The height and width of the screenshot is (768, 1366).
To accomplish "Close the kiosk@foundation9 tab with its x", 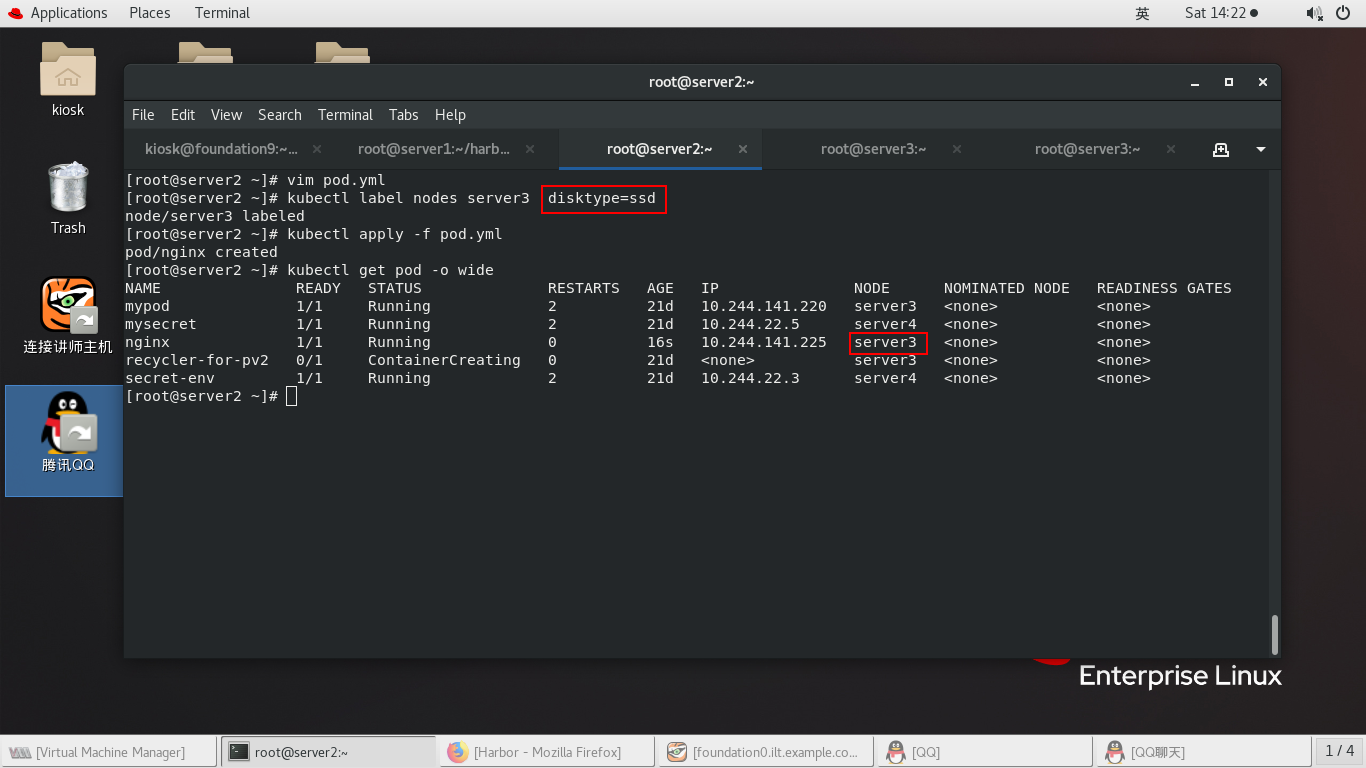I will pos(316,148).
